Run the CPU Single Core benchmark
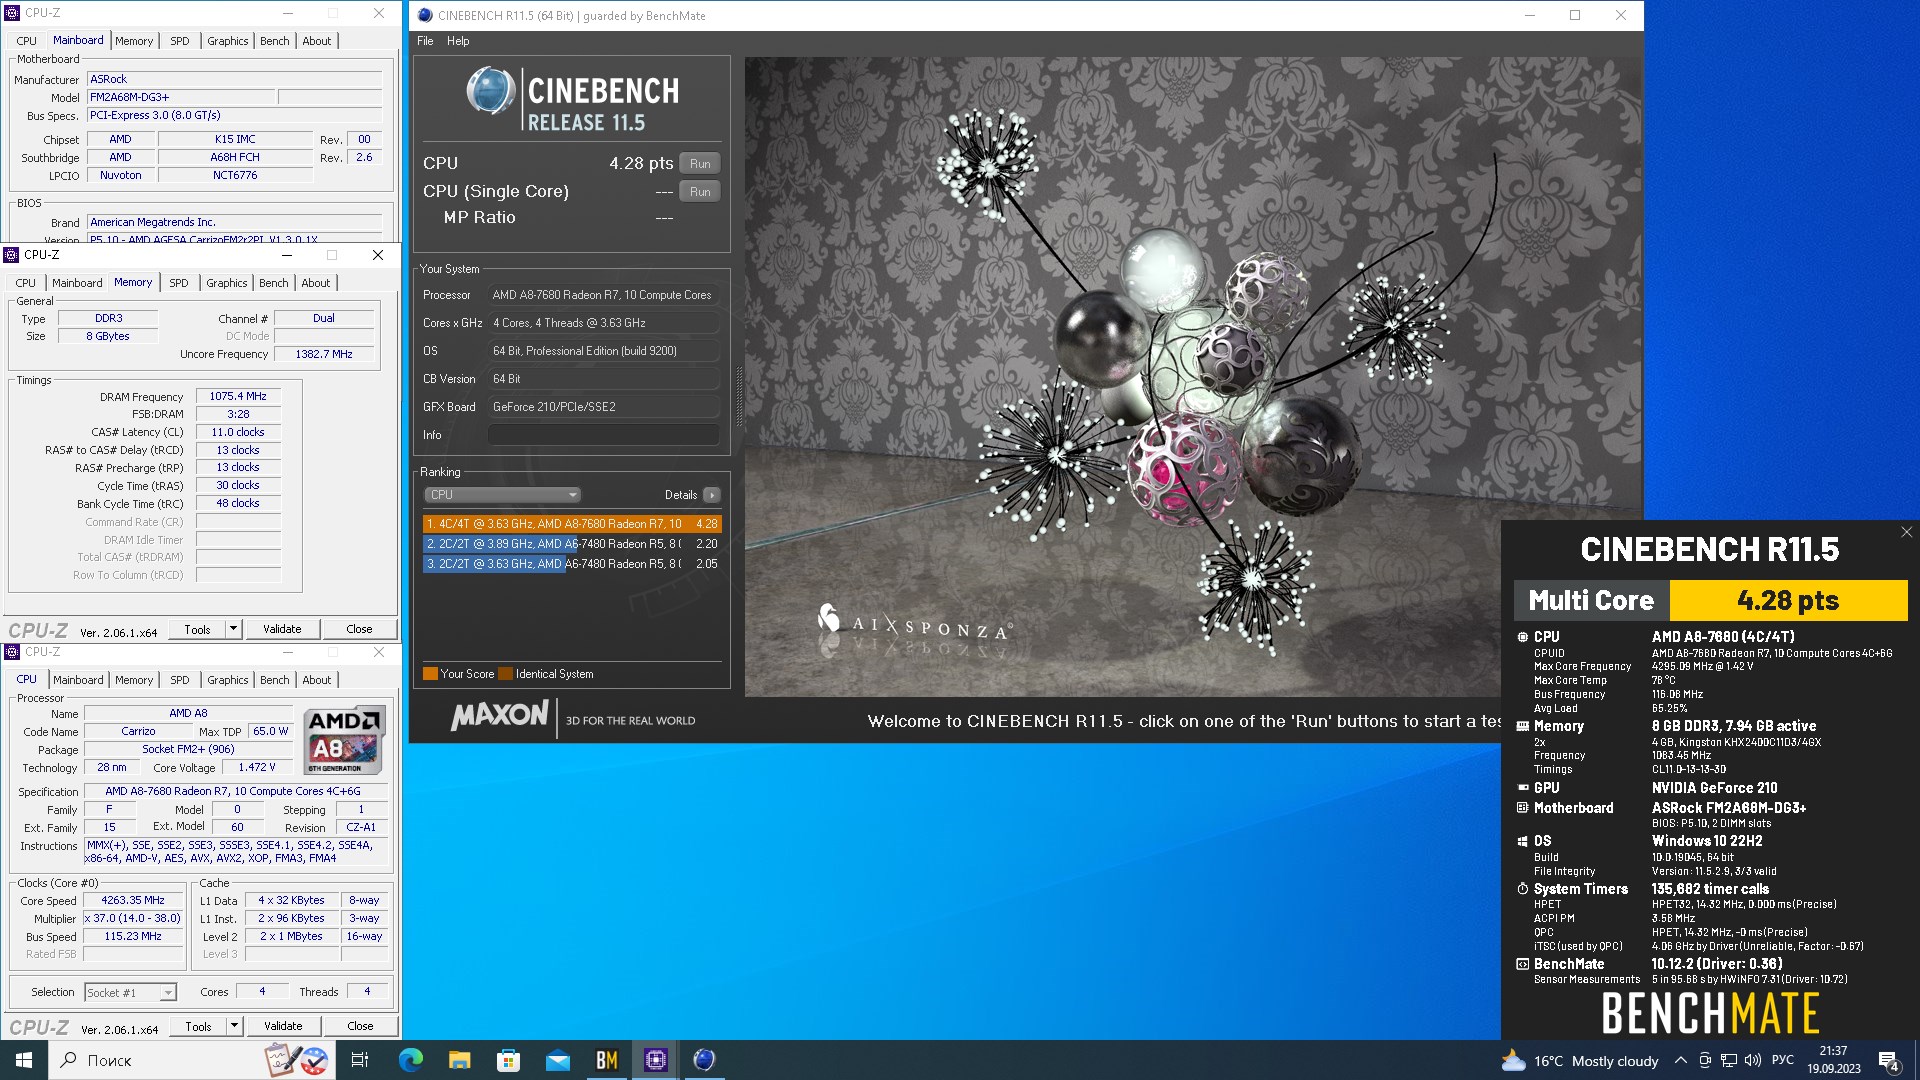Image resolution: width=1920 pixels, height=1080 pixels. click(x=700, y=191)
